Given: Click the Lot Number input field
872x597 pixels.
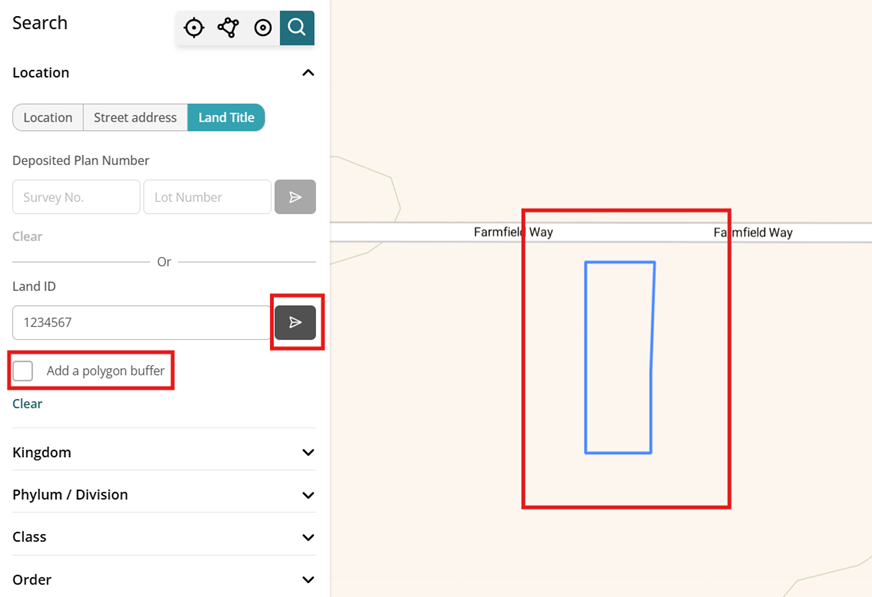Looking at the screenshot, I should click(x=207, y=197).
